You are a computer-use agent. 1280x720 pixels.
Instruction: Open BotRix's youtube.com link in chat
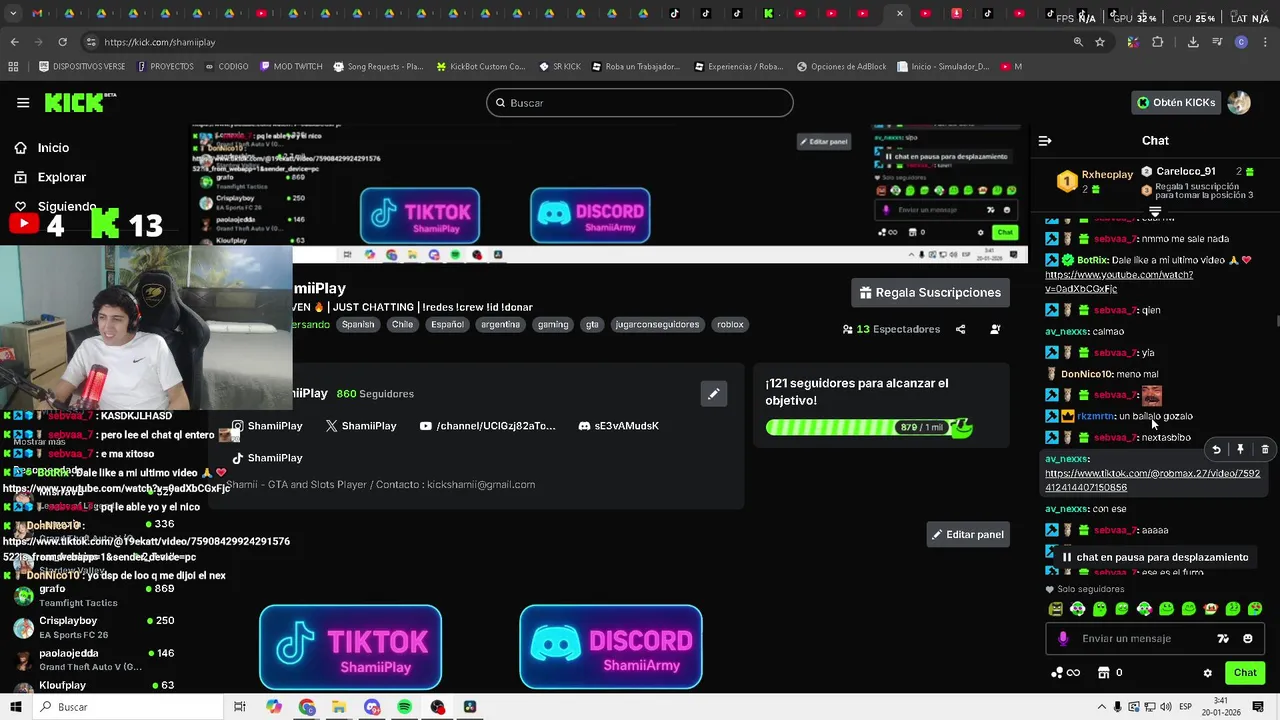tap(1118, 282)
